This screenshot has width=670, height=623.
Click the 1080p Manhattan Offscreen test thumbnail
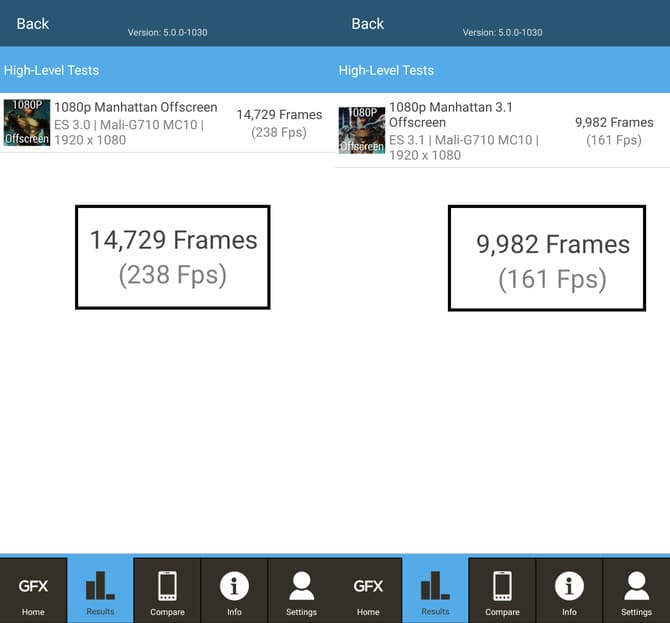27,123
